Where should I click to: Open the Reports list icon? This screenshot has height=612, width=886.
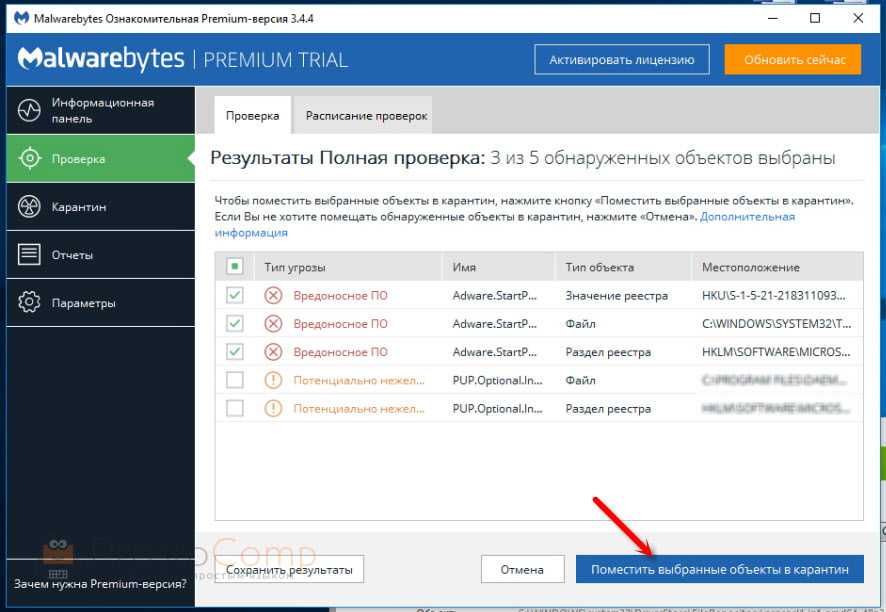30,255
